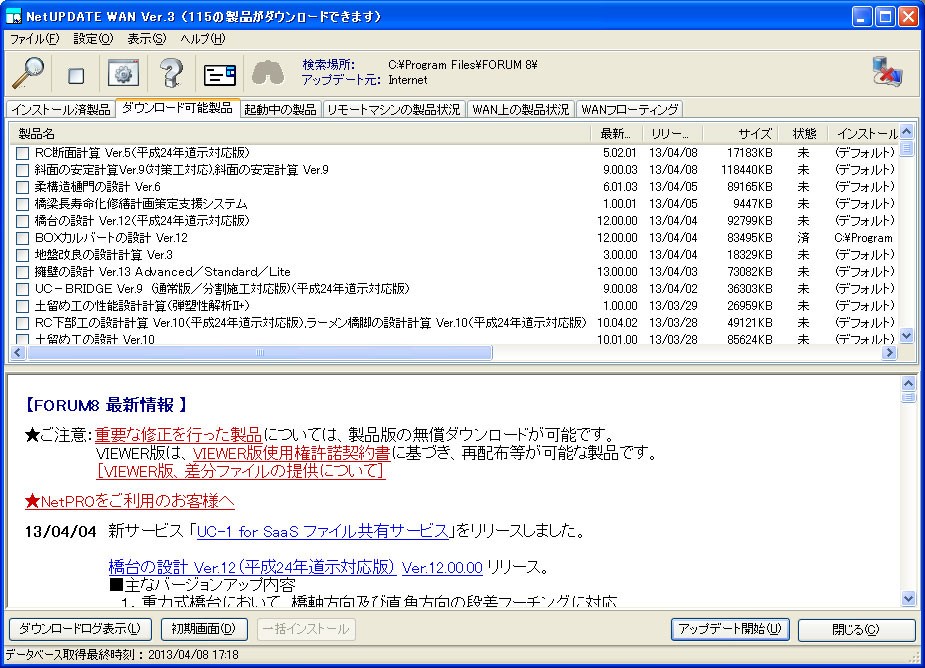The height and width of the screenshot is (668, 925).
Task: Click the network disconnected computer icon
Action: coord(888,71)
